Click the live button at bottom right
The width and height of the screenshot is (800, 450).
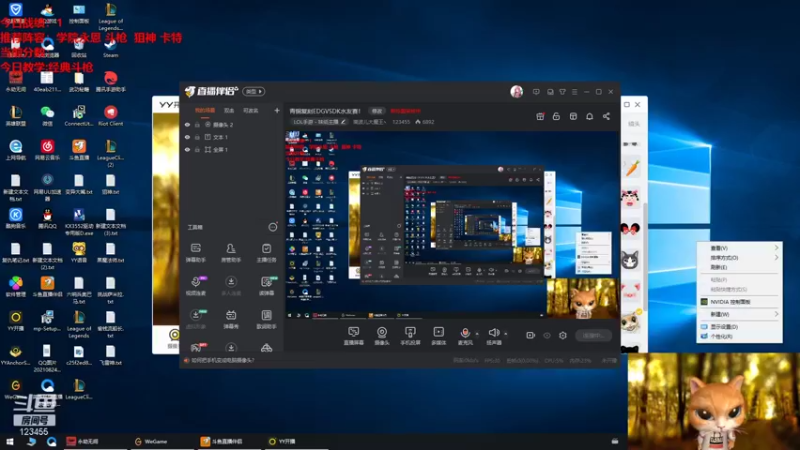[593, 335]
